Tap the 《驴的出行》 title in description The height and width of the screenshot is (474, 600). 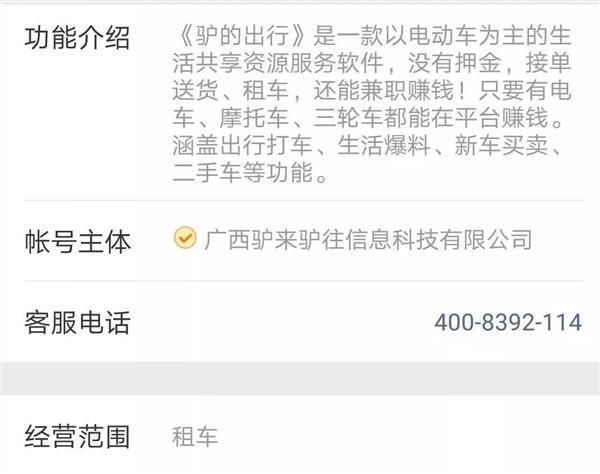(x=243, y=35)
